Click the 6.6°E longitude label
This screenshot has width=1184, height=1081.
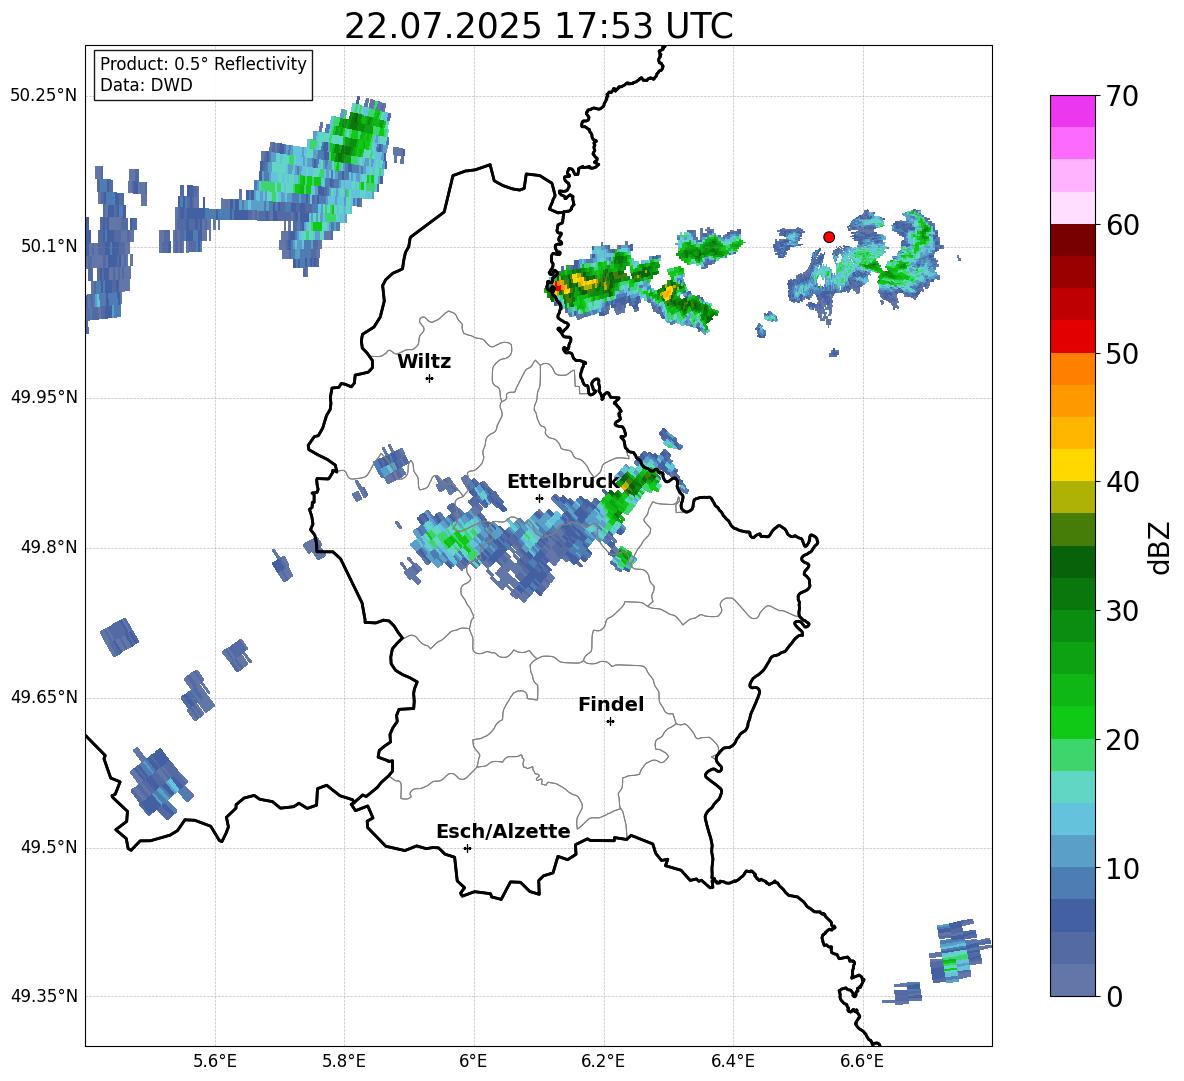862,1061
